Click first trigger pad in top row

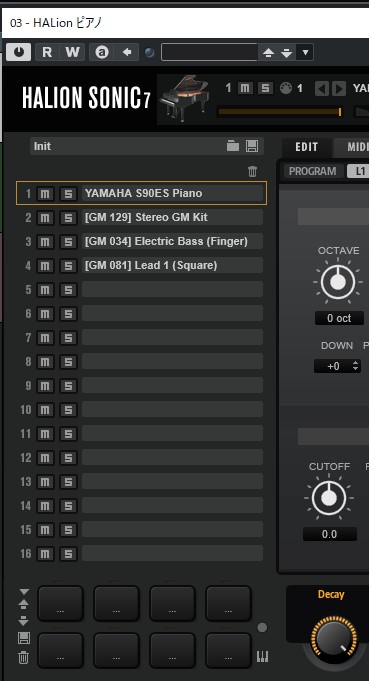[x=60, y=604]
